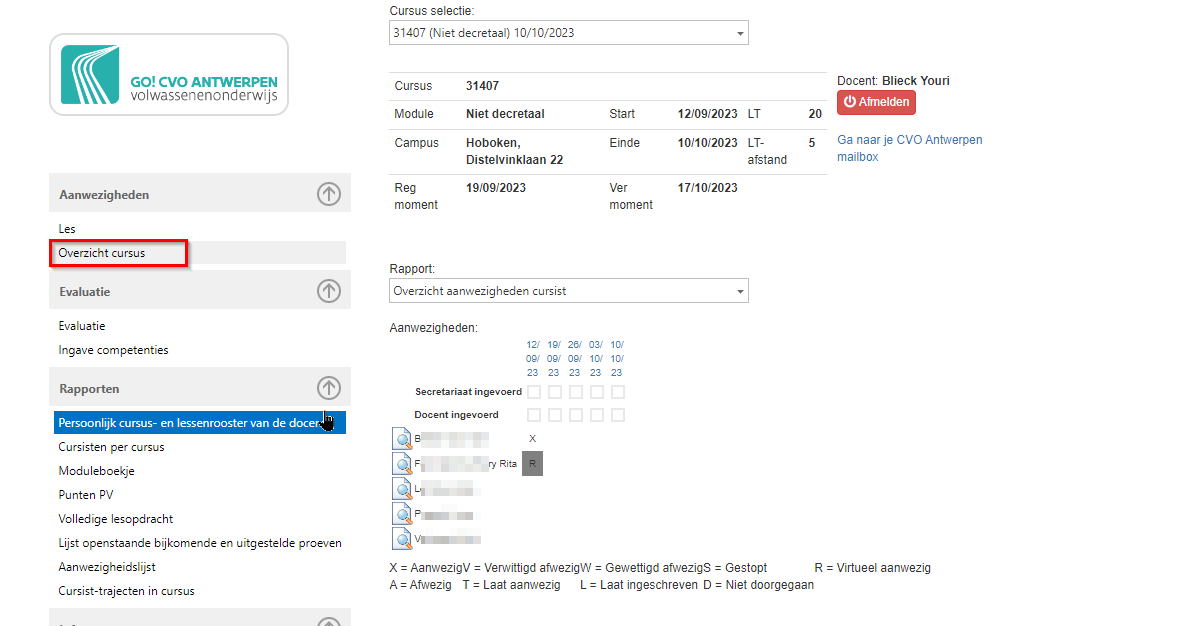Click Reg moment date 19/09/2023

[x=496, y=188]
